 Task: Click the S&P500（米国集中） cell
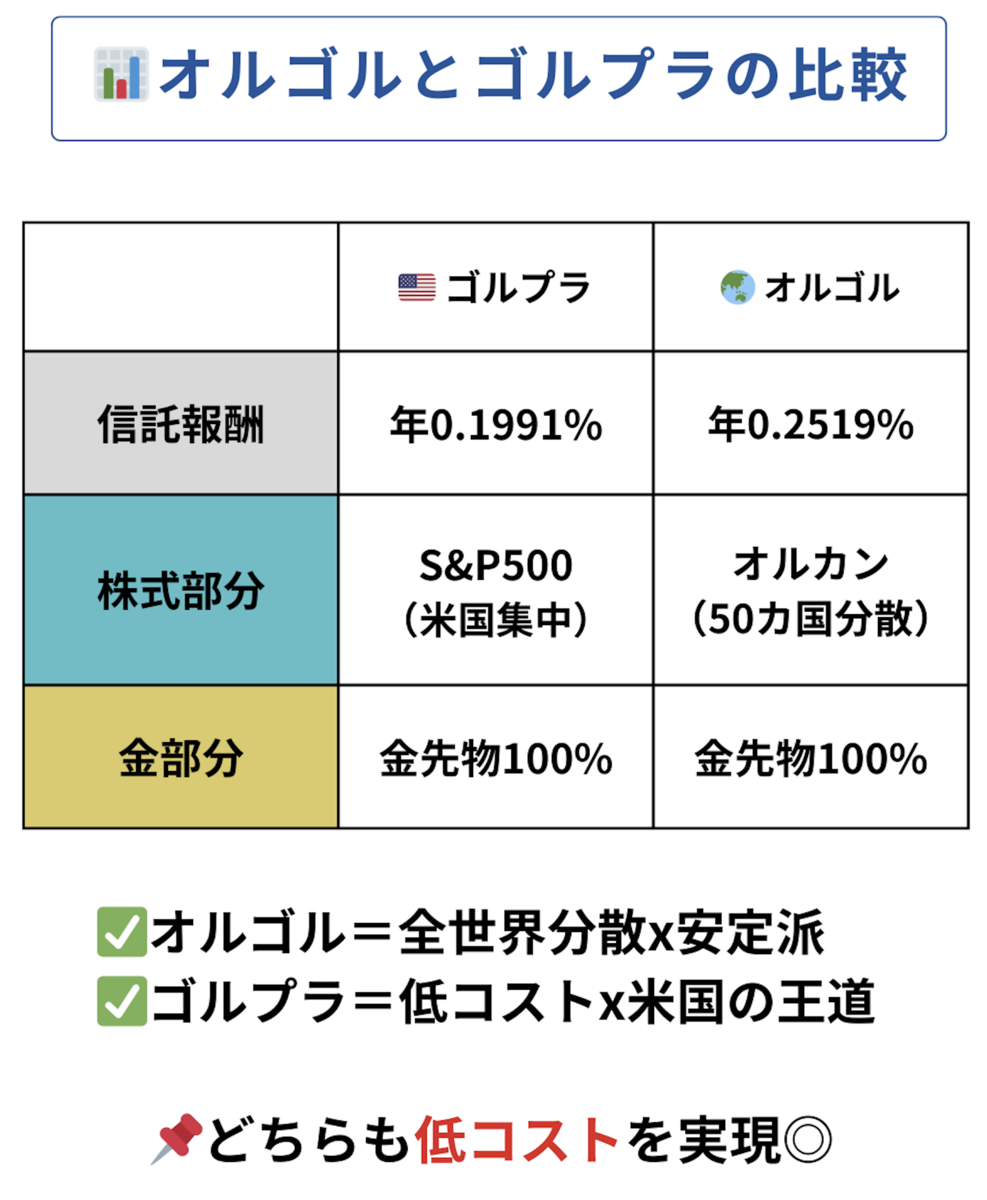tap(496, 590)
